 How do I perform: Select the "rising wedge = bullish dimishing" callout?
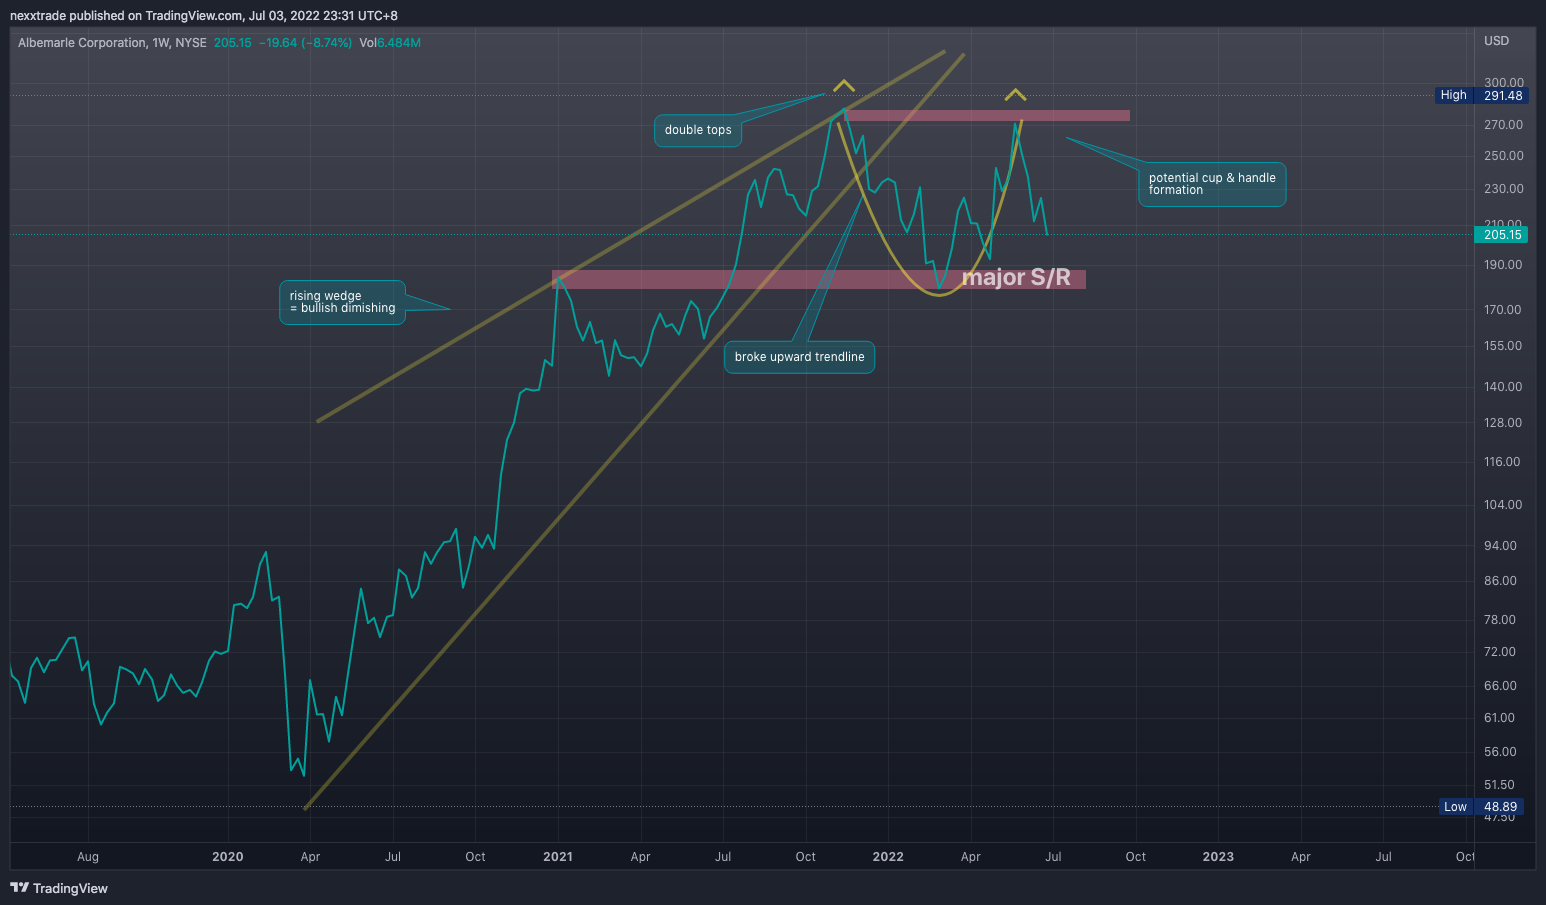[x=343, y=302]
